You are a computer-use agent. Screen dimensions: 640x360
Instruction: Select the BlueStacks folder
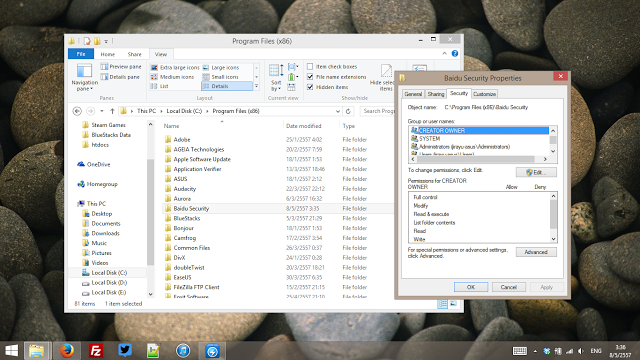187,218
